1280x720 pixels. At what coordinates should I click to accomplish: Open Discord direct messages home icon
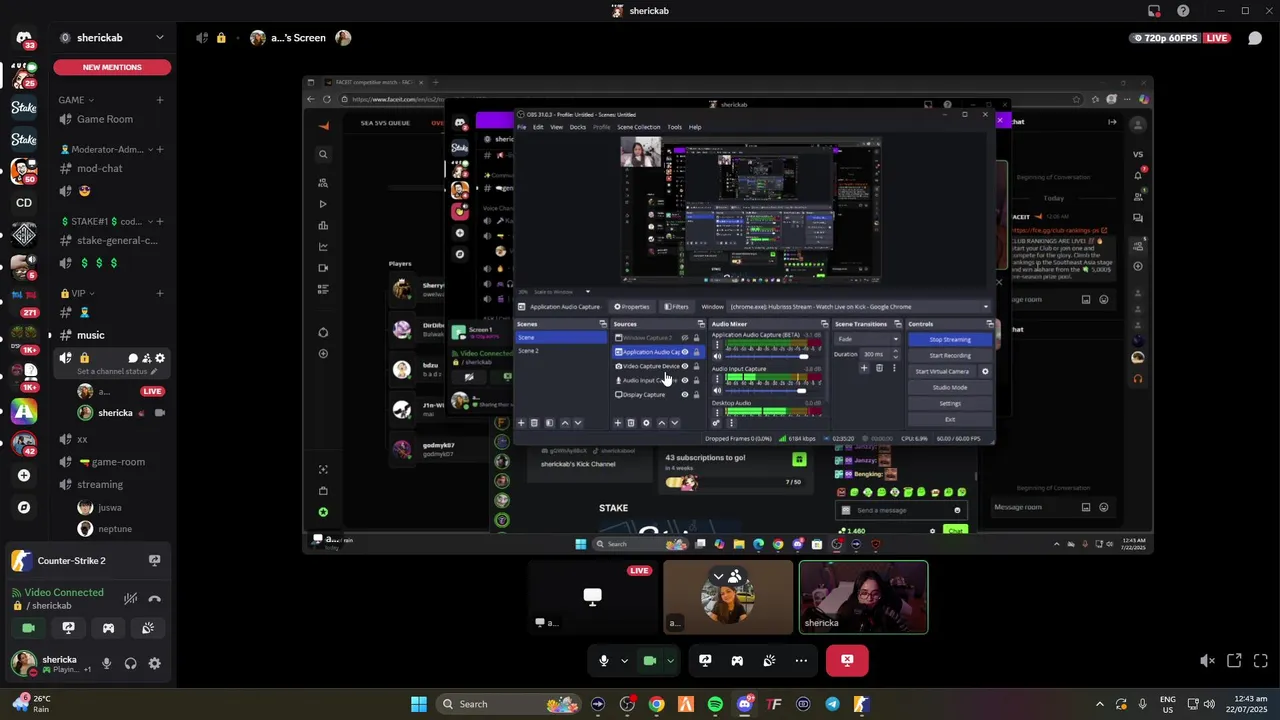[24, 38]
